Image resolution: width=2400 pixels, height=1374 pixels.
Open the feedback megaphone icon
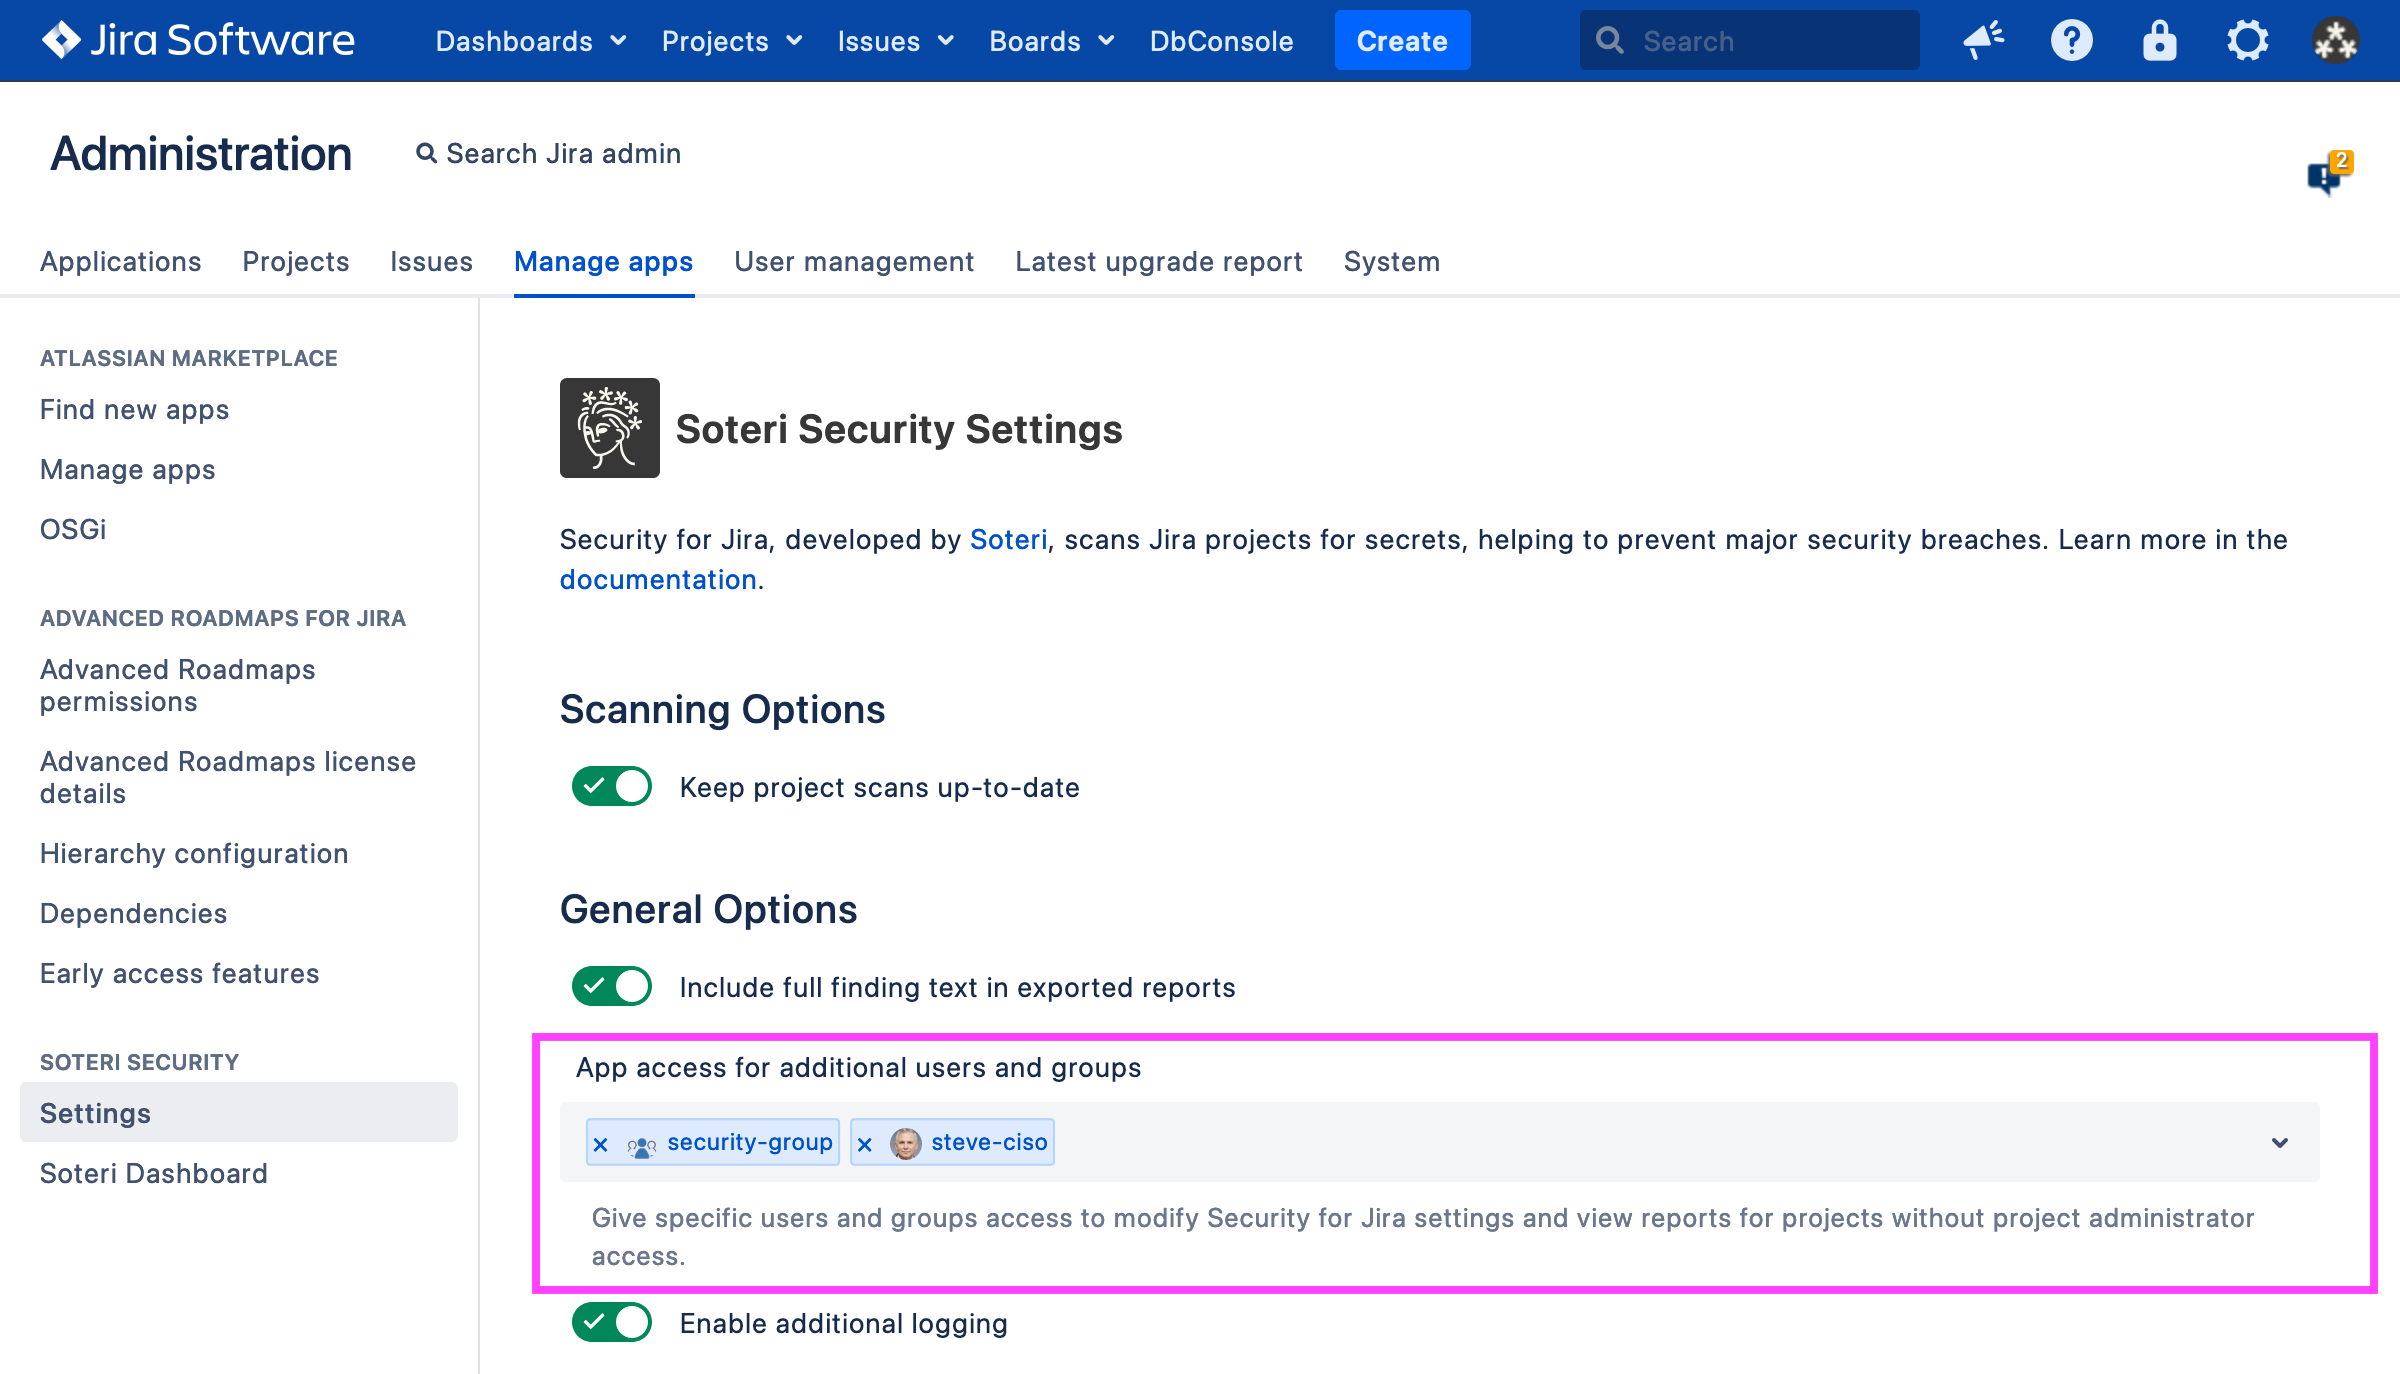coord(1983,41)
